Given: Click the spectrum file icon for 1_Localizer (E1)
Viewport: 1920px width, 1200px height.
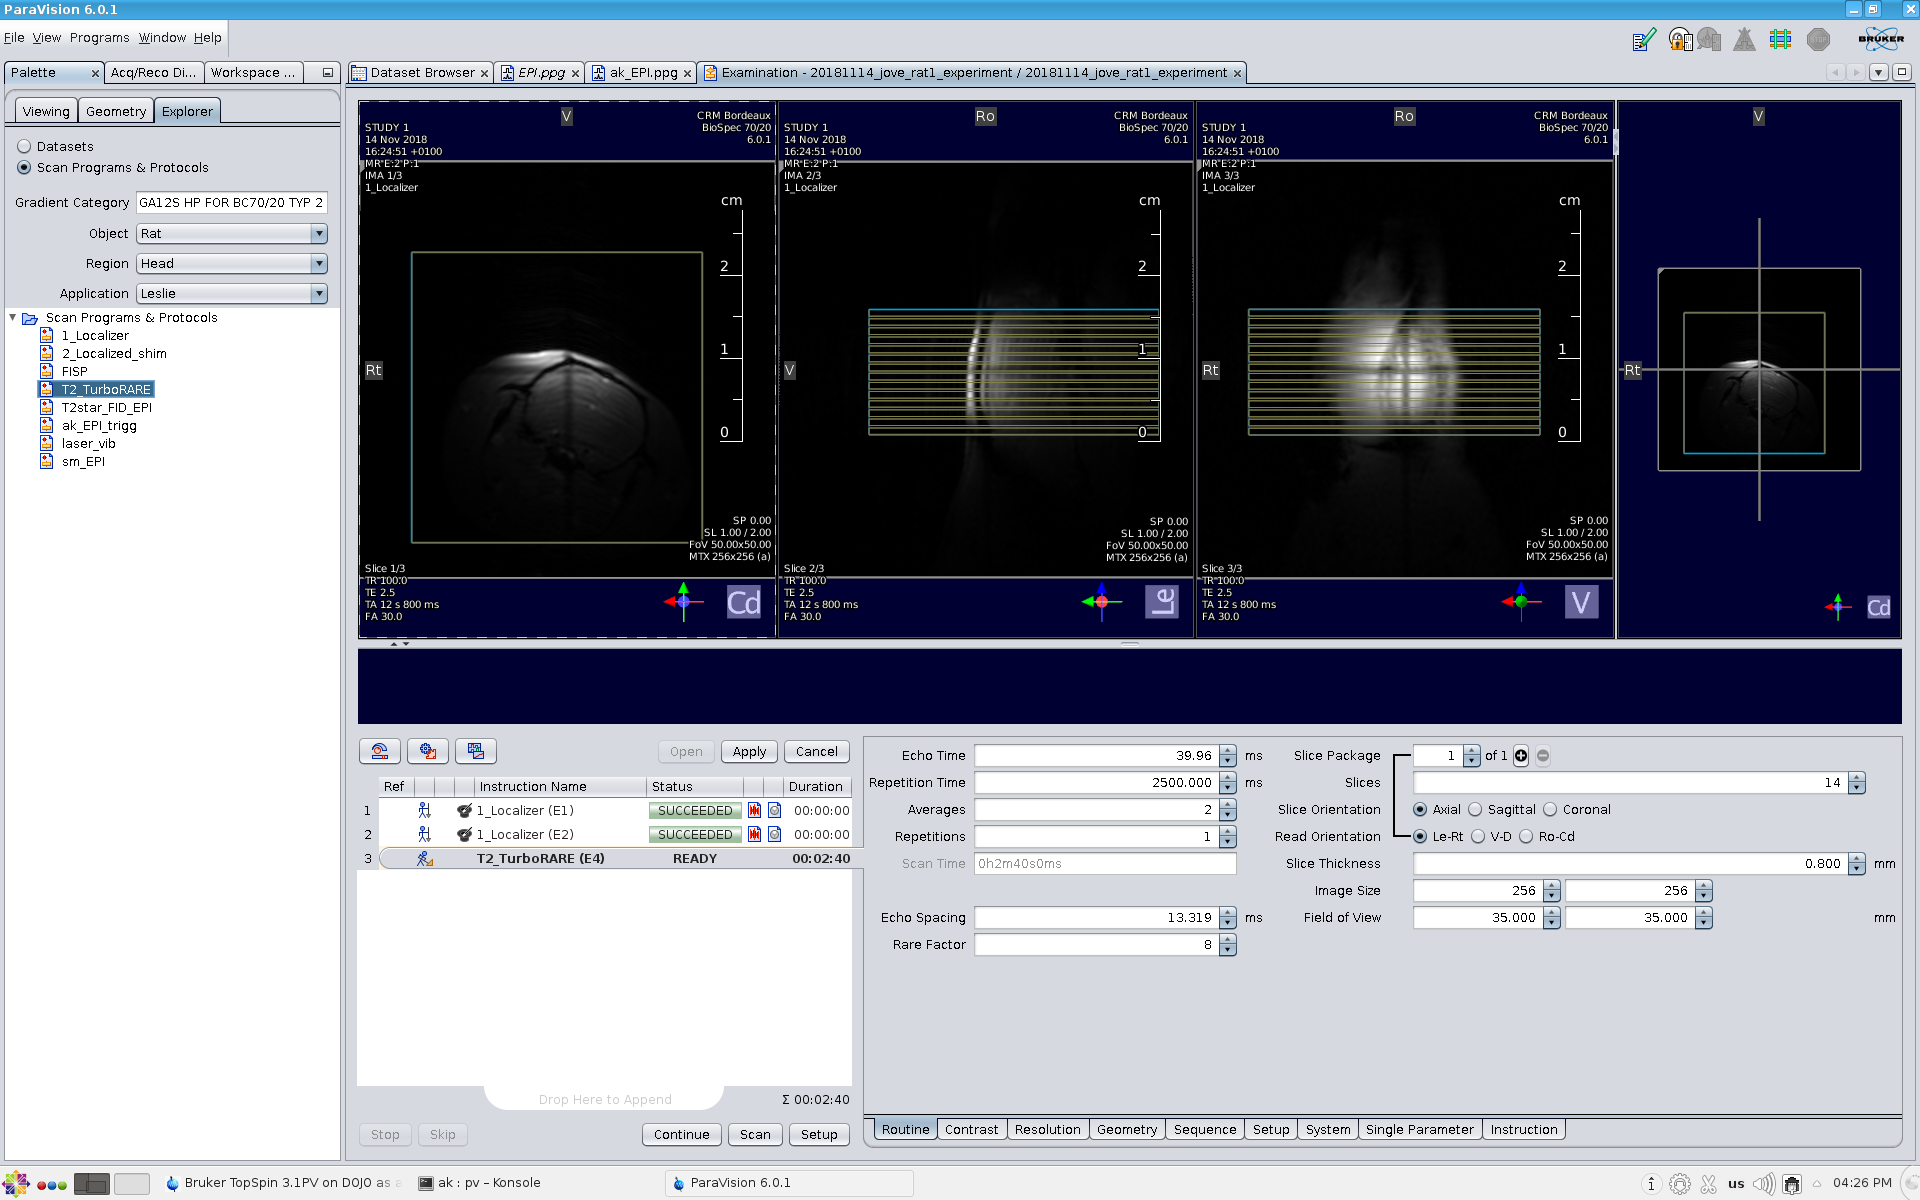Looking at the screenshot, I should (x=755, y=810).
